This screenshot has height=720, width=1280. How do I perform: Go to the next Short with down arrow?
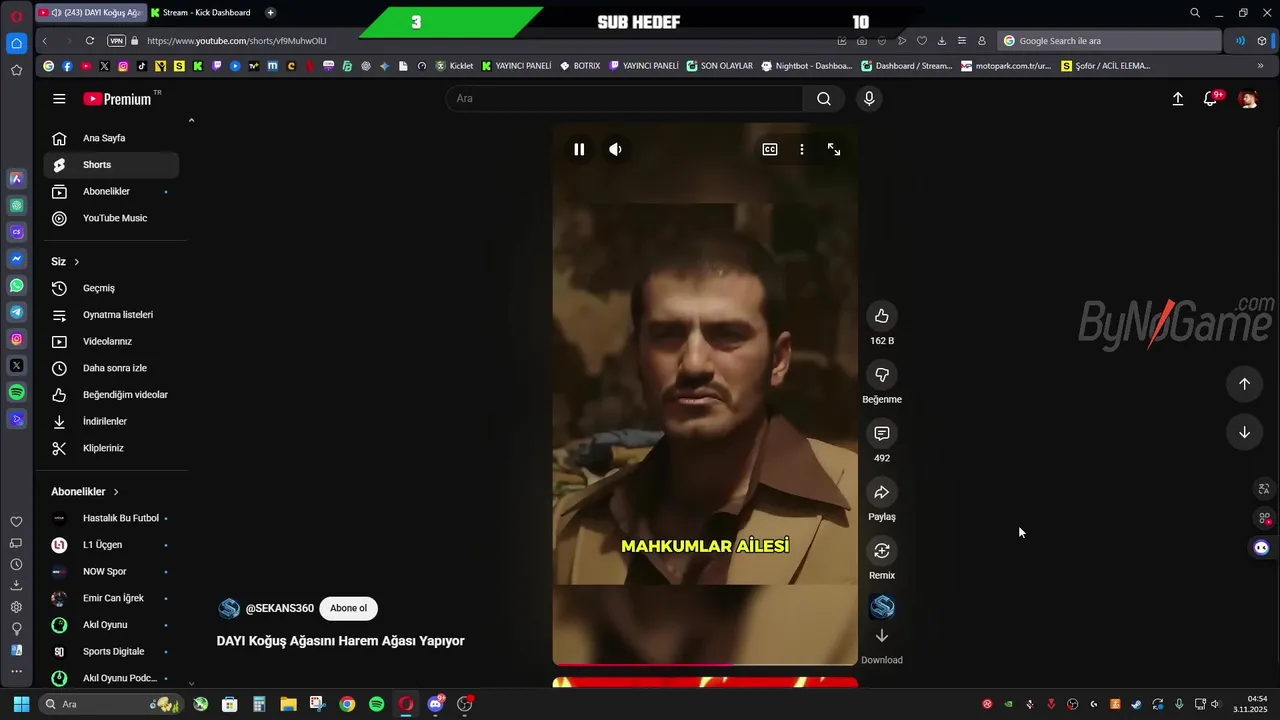[1244, 432]
